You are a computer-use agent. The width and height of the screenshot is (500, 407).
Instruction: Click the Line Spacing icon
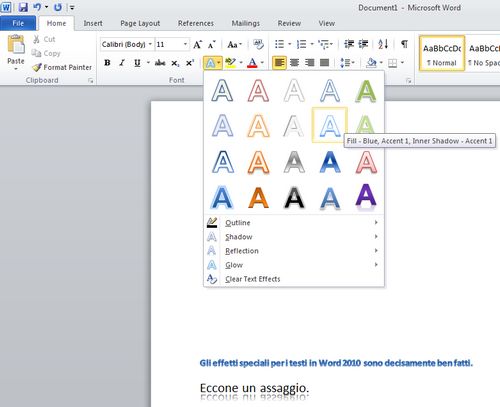[x=344, y=63]
